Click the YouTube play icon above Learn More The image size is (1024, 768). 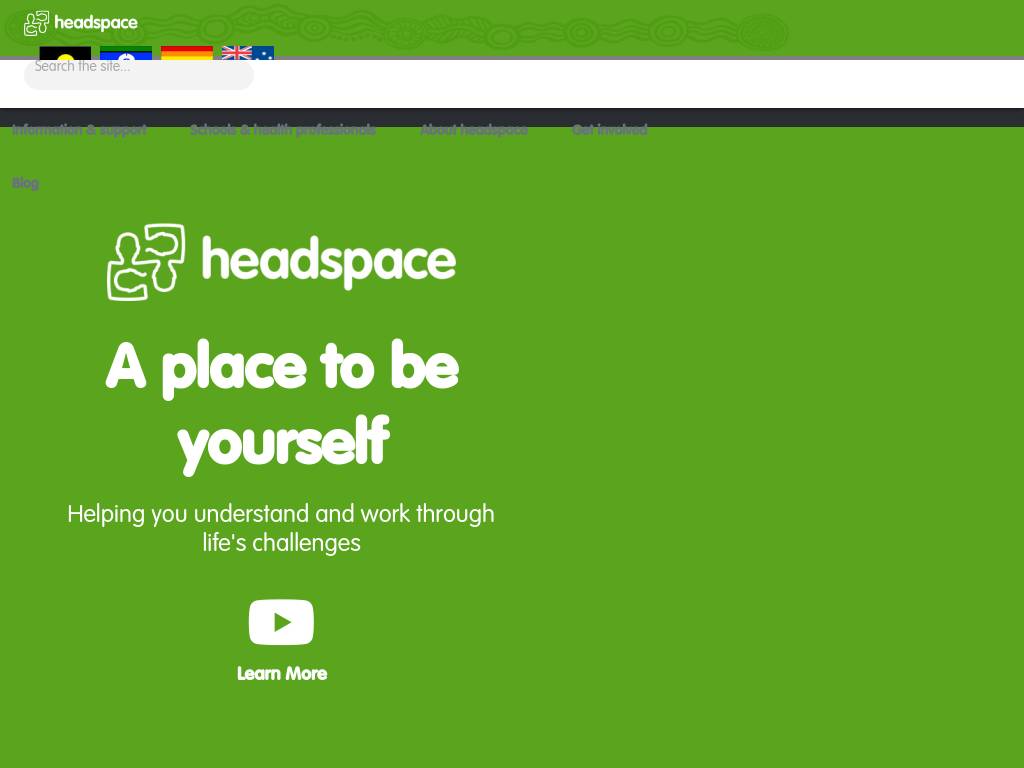click(281, 622)
